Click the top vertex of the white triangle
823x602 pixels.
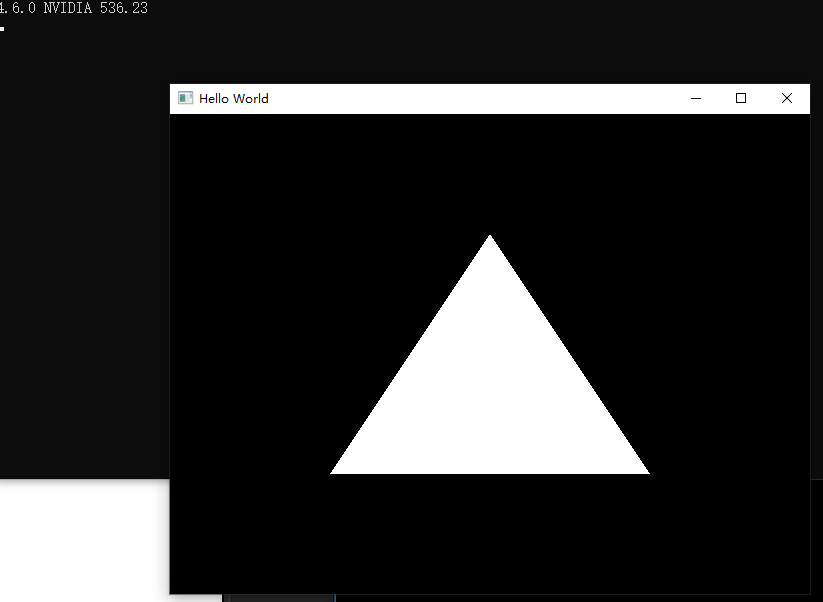point(489,239)
